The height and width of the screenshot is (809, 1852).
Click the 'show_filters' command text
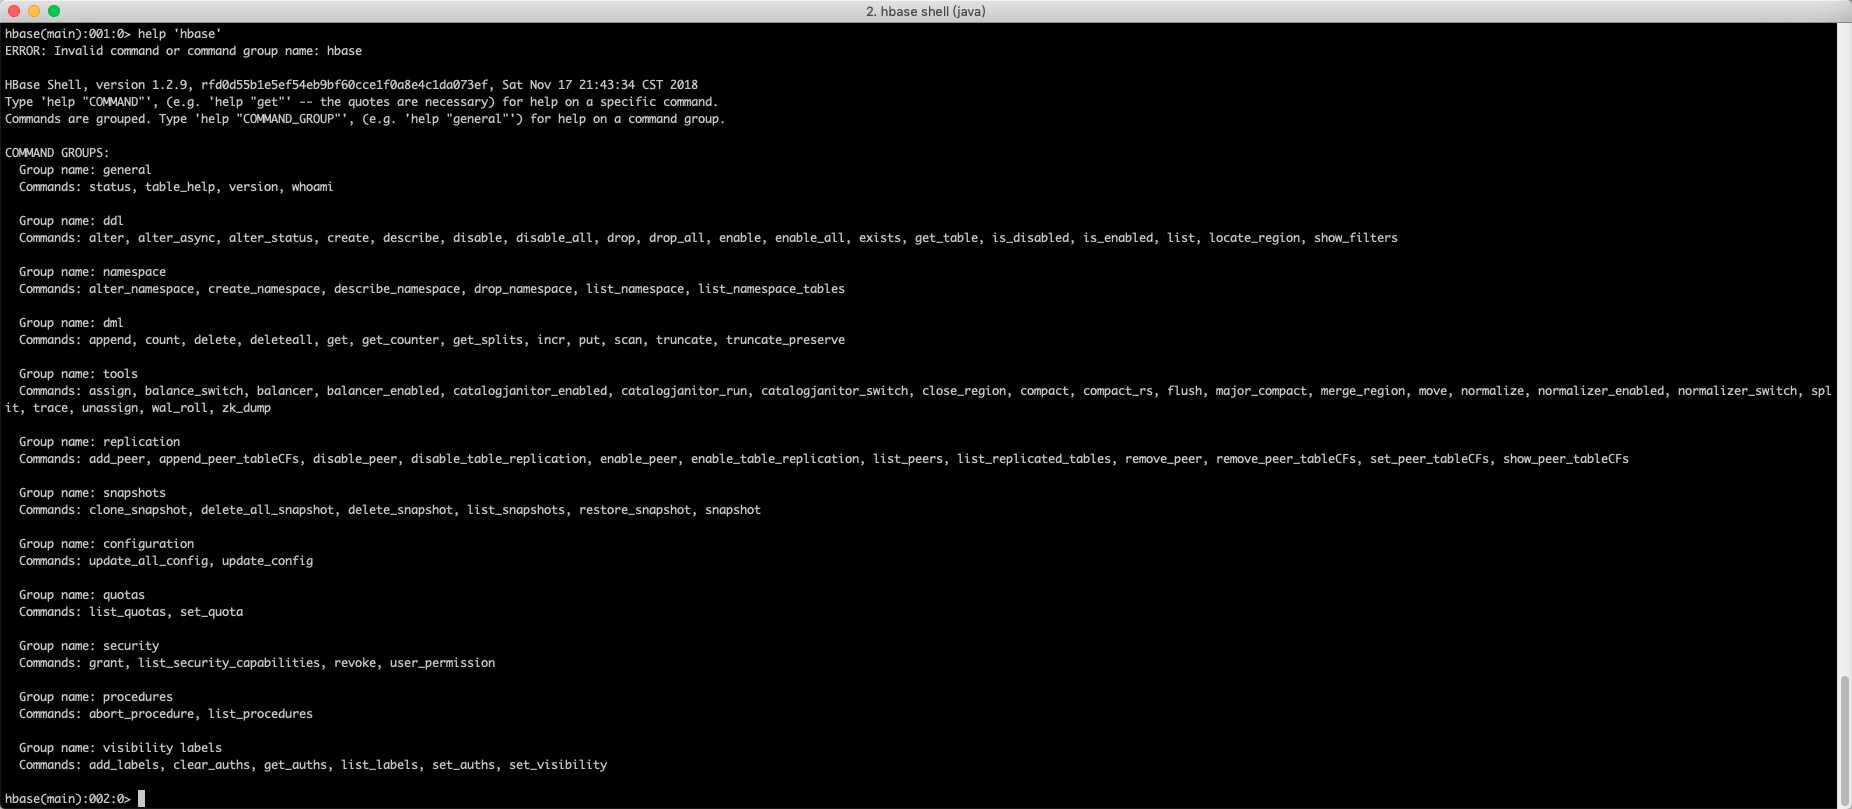(x=1356, y=238)
